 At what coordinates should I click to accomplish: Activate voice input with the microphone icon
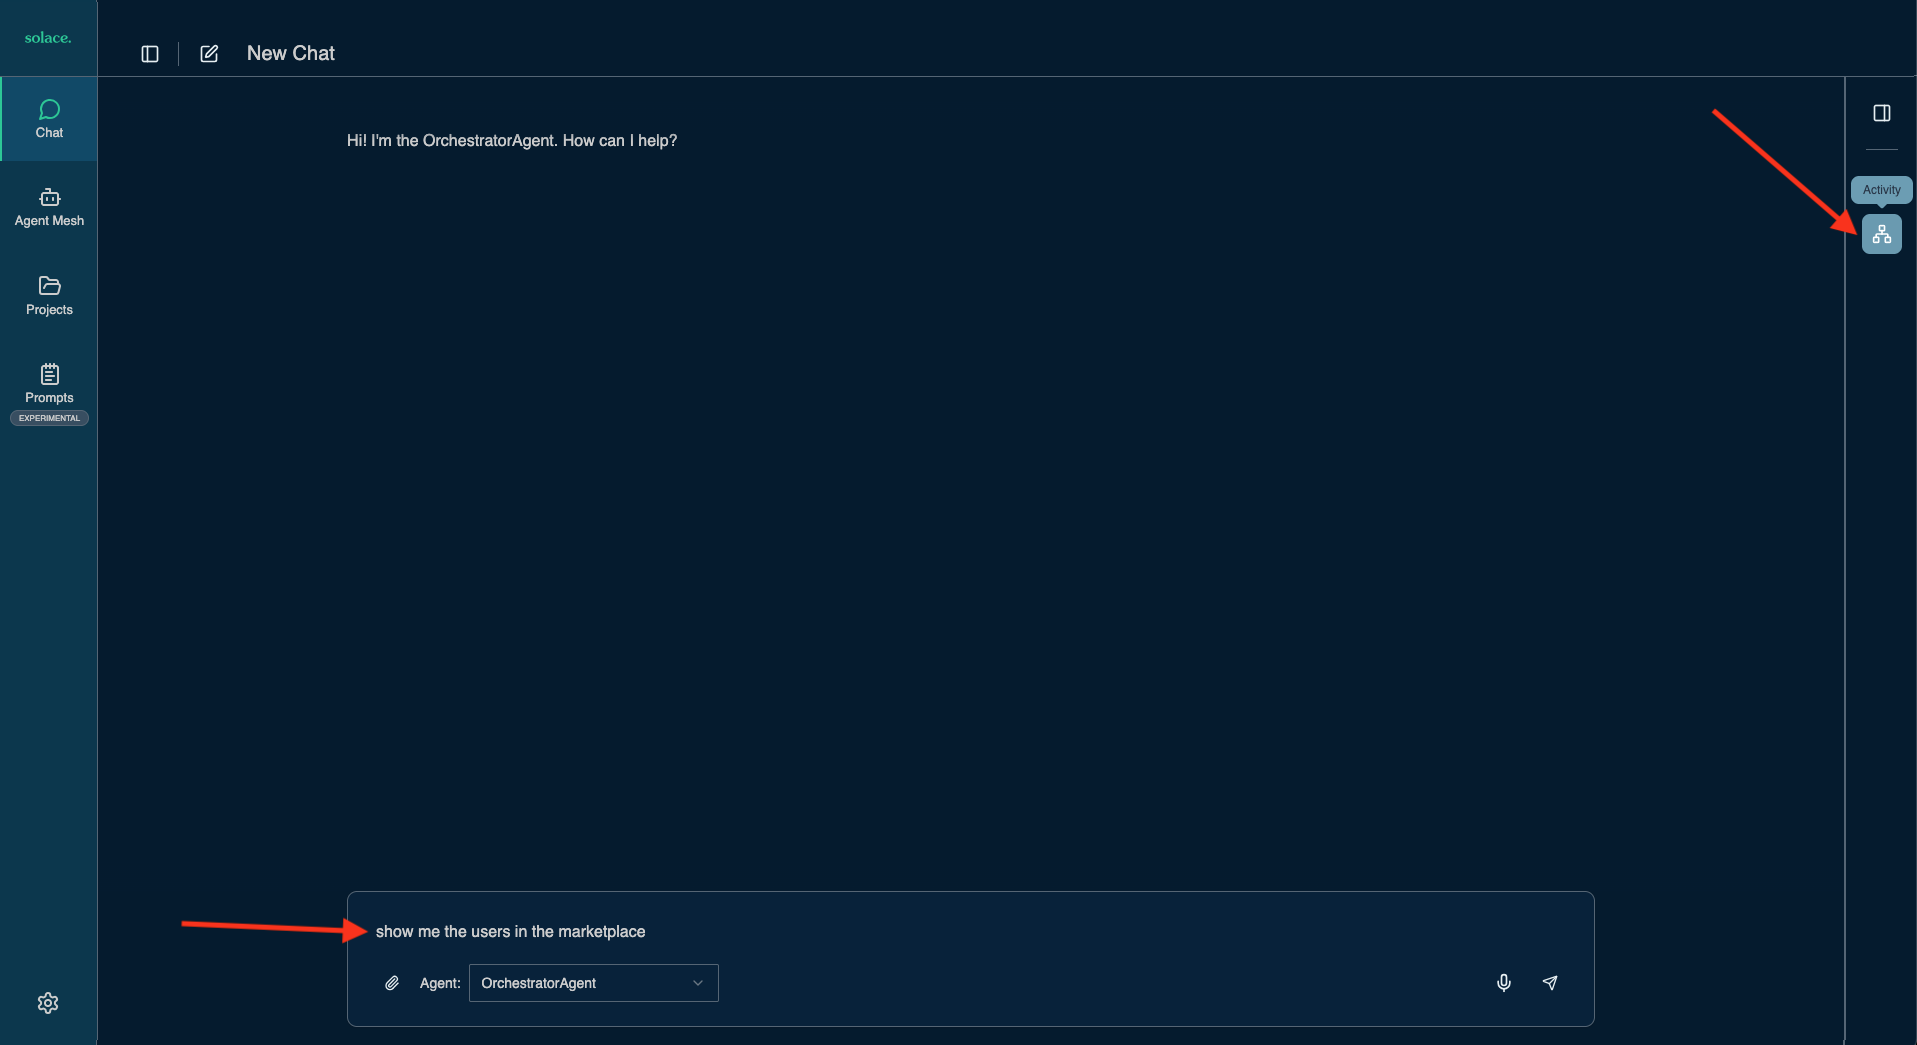coord(1503,983)
